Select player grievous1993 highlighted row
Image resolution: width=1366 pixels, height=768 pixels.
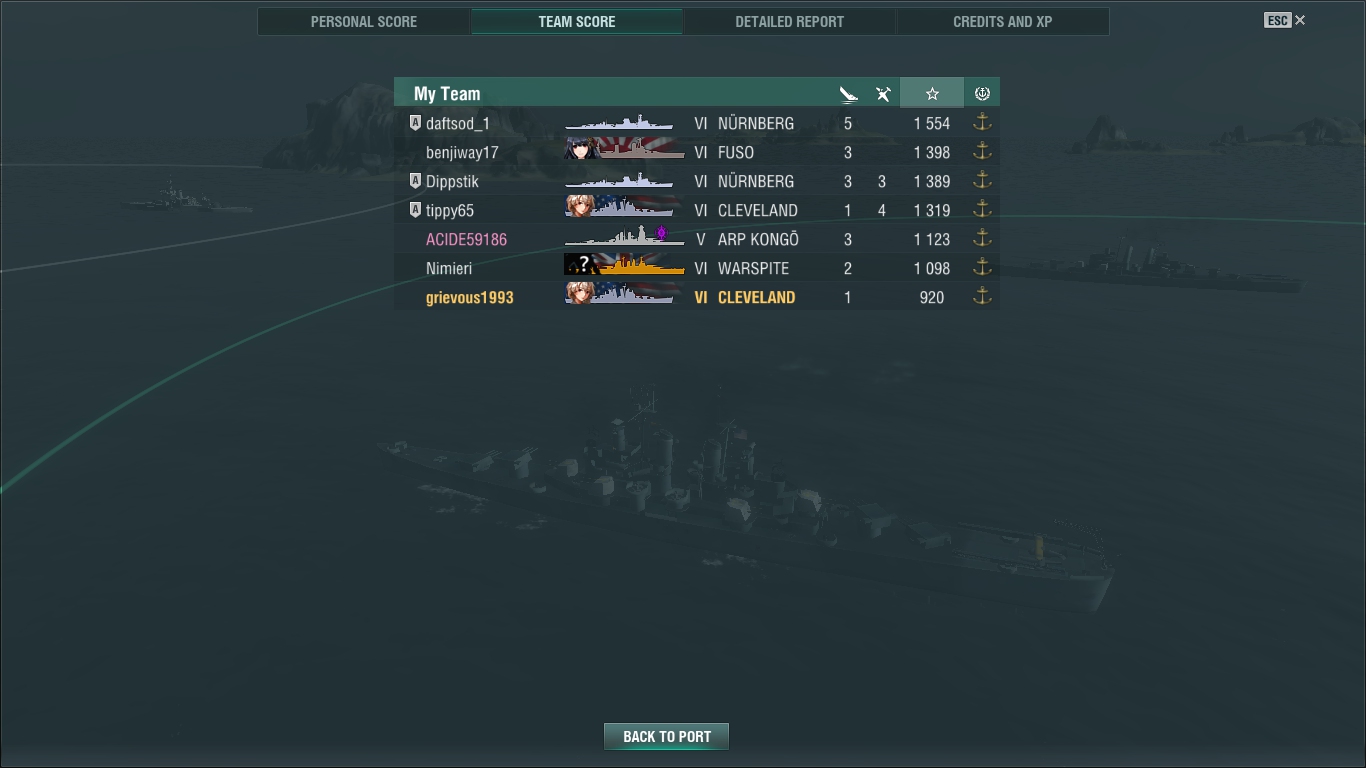696,297
